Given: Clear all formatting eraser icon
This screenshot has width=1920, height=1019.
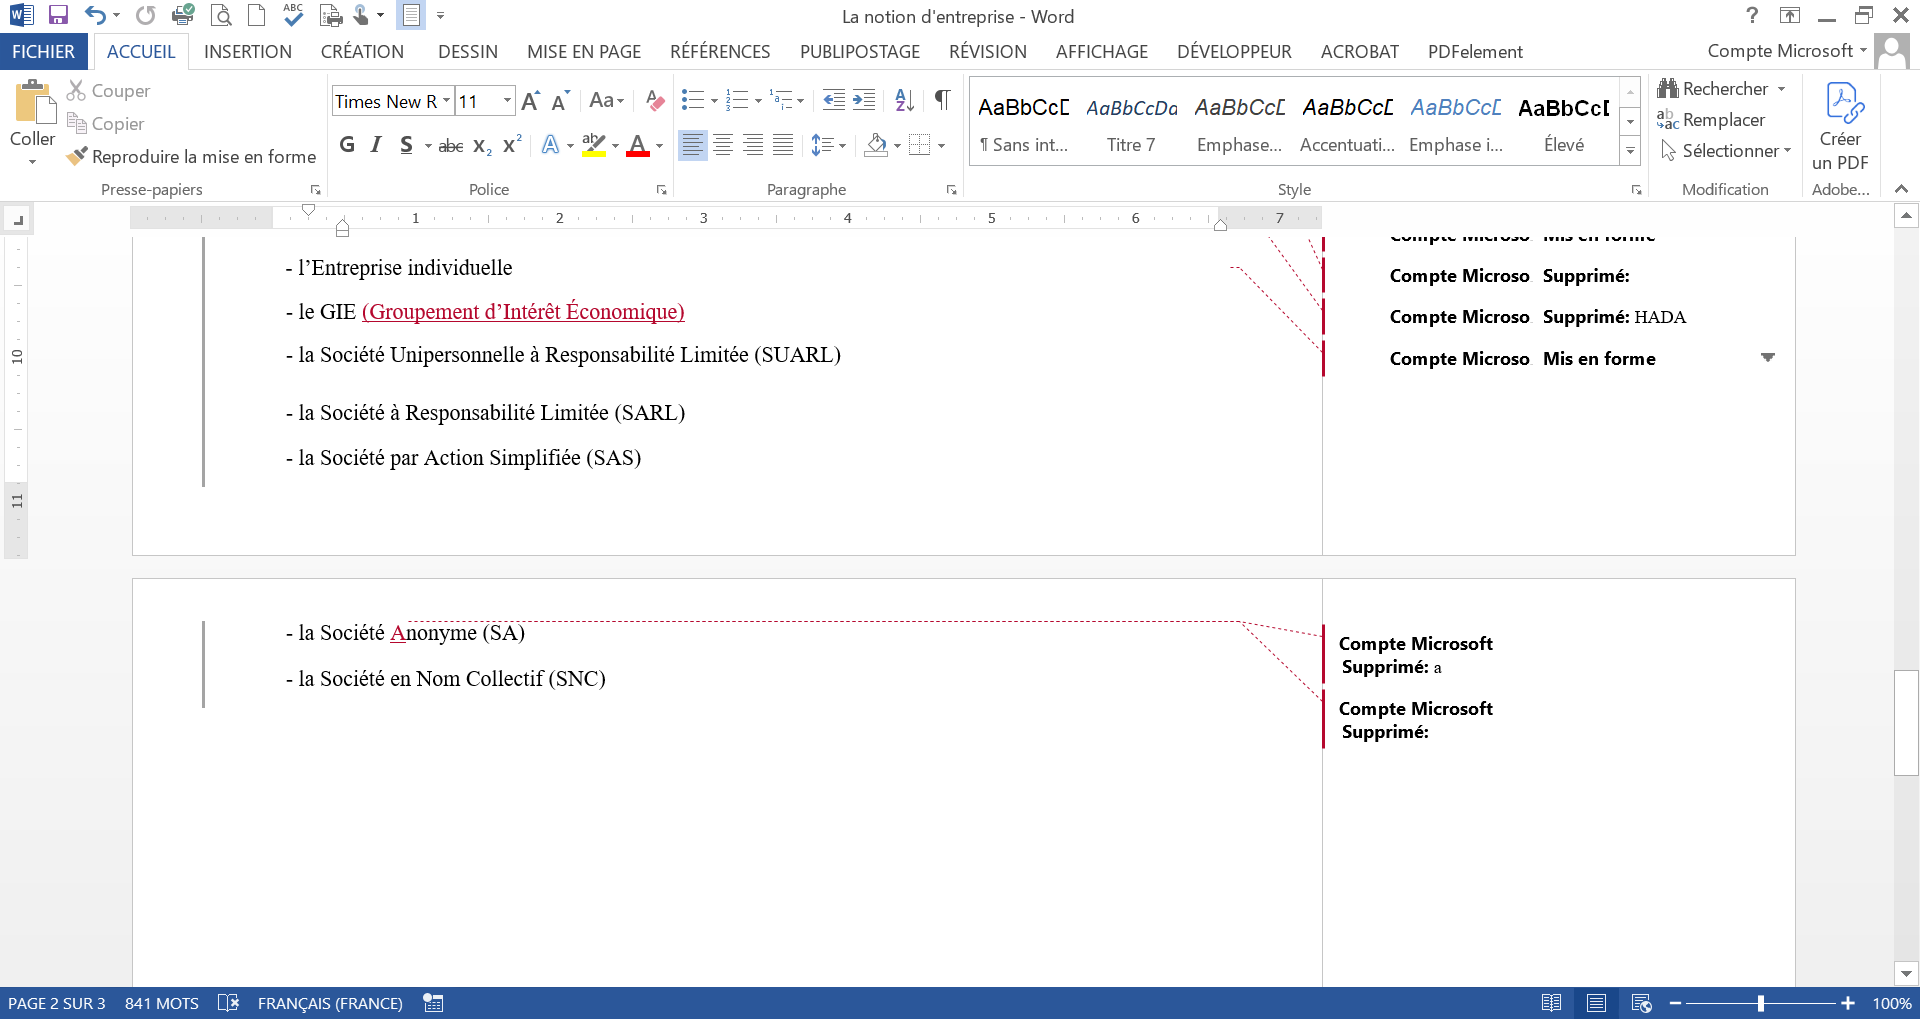Looking at the screenshot, I should 655,101.
